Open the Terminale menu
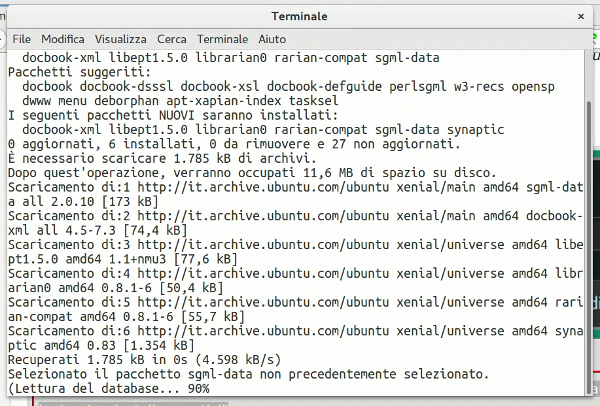600x406 pixels. click(223, 38)
